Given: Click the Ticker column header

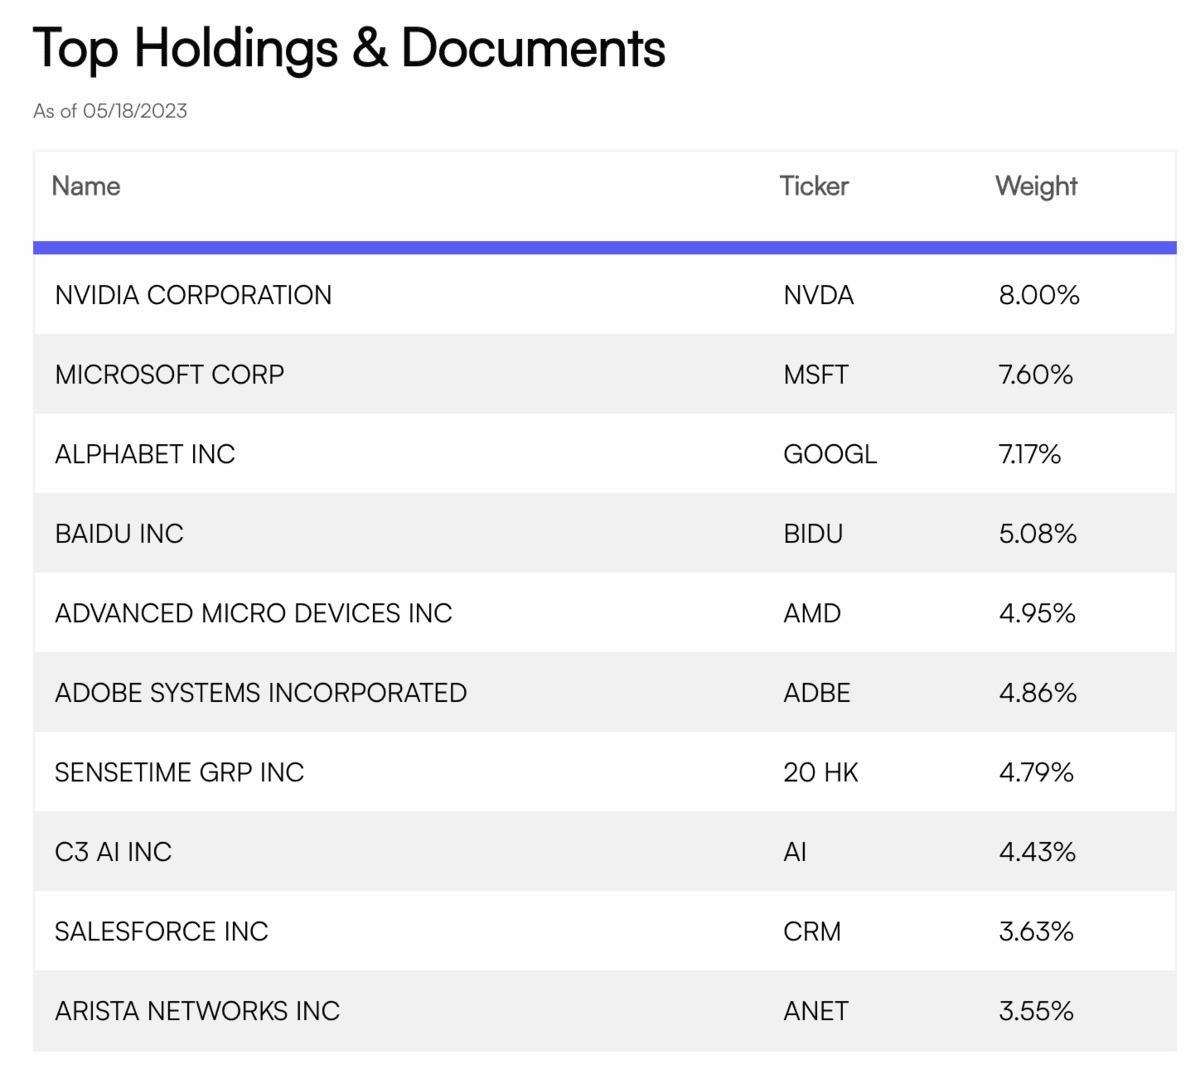Looking at the screenshot, I should (814, 187).
